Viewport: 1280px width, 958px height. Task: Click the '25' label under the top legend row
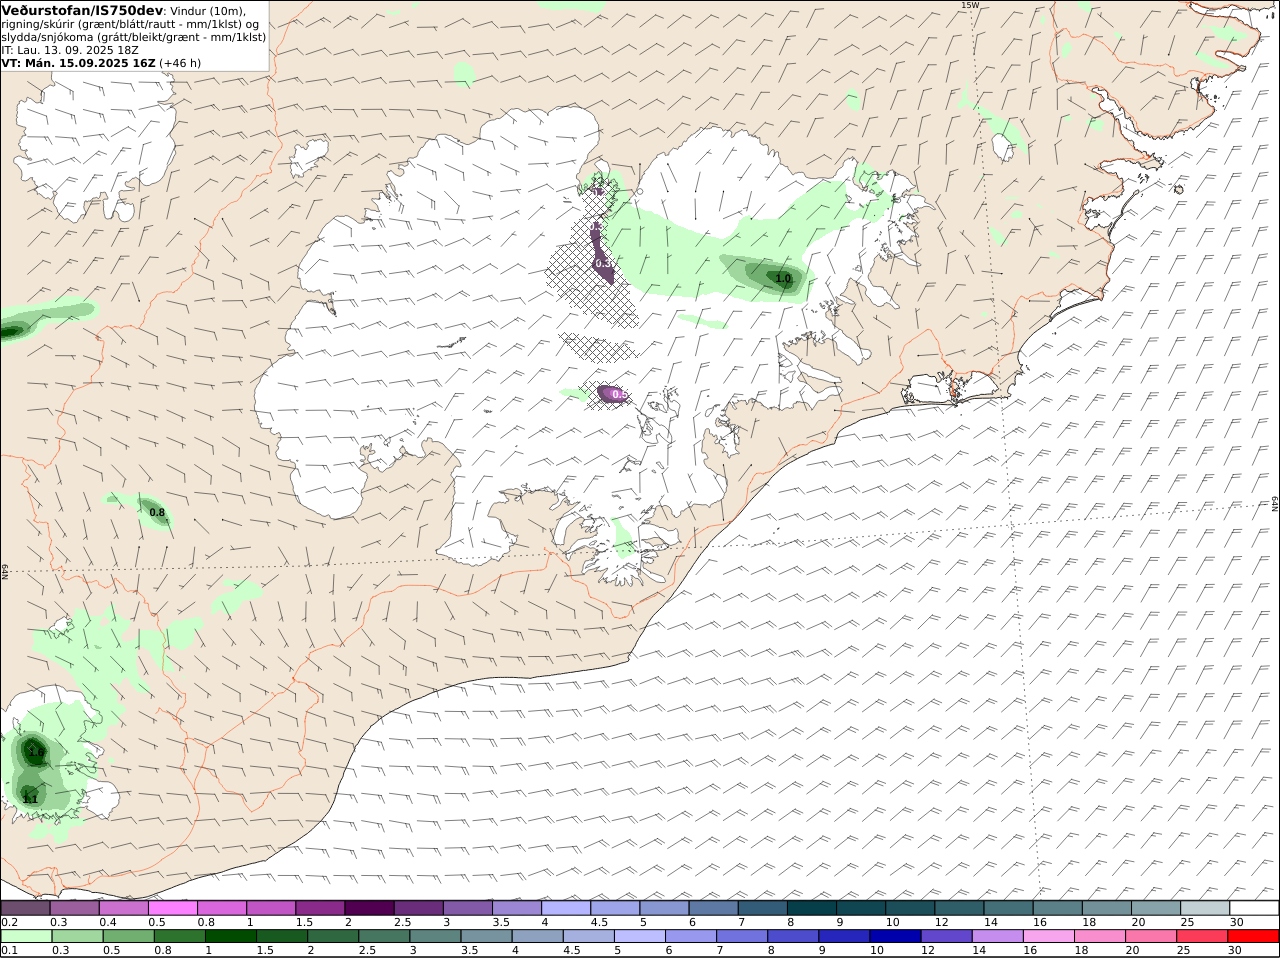click(1186, 922)
